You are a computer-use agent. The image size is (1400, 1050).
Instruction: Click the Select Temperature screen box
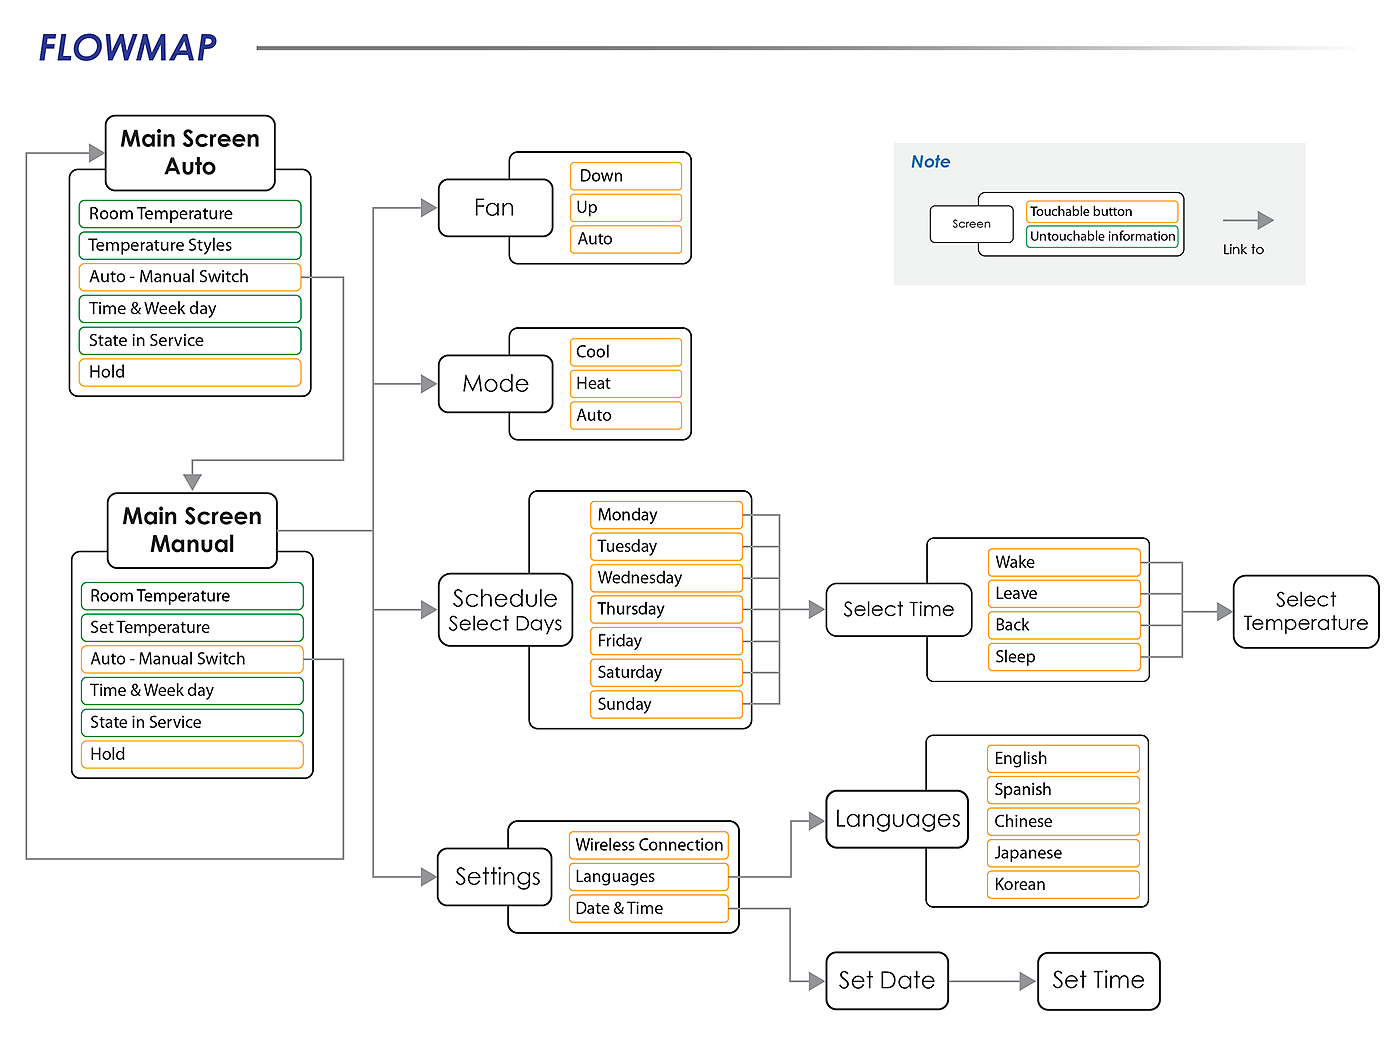click(1306, 612)
